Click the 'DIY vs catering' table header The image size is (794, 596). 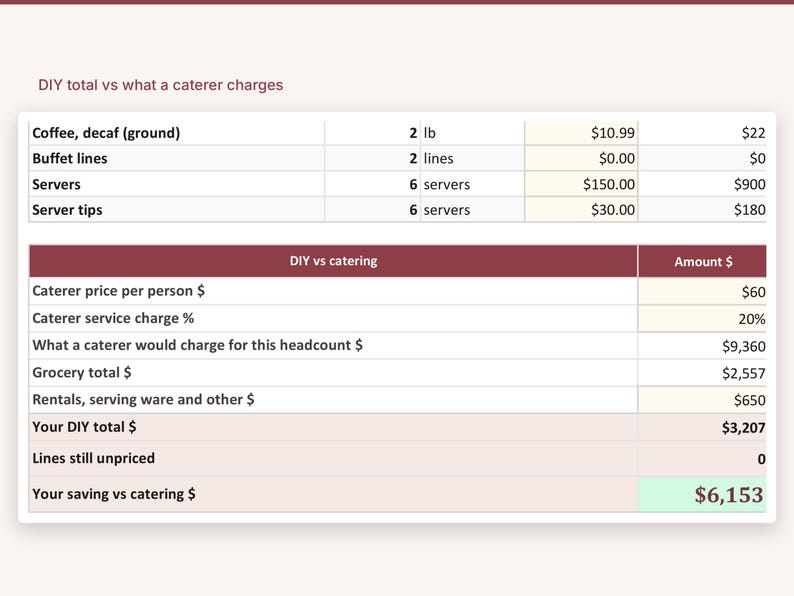333,261
